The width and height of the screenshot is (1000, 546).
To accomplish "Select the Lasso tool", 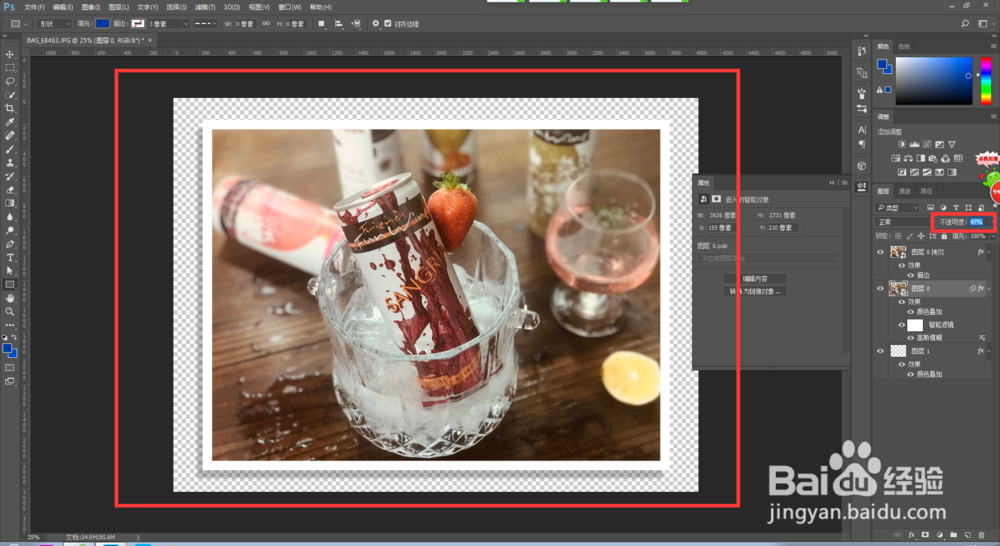I will pyautogui.click(x=10, y=81).
